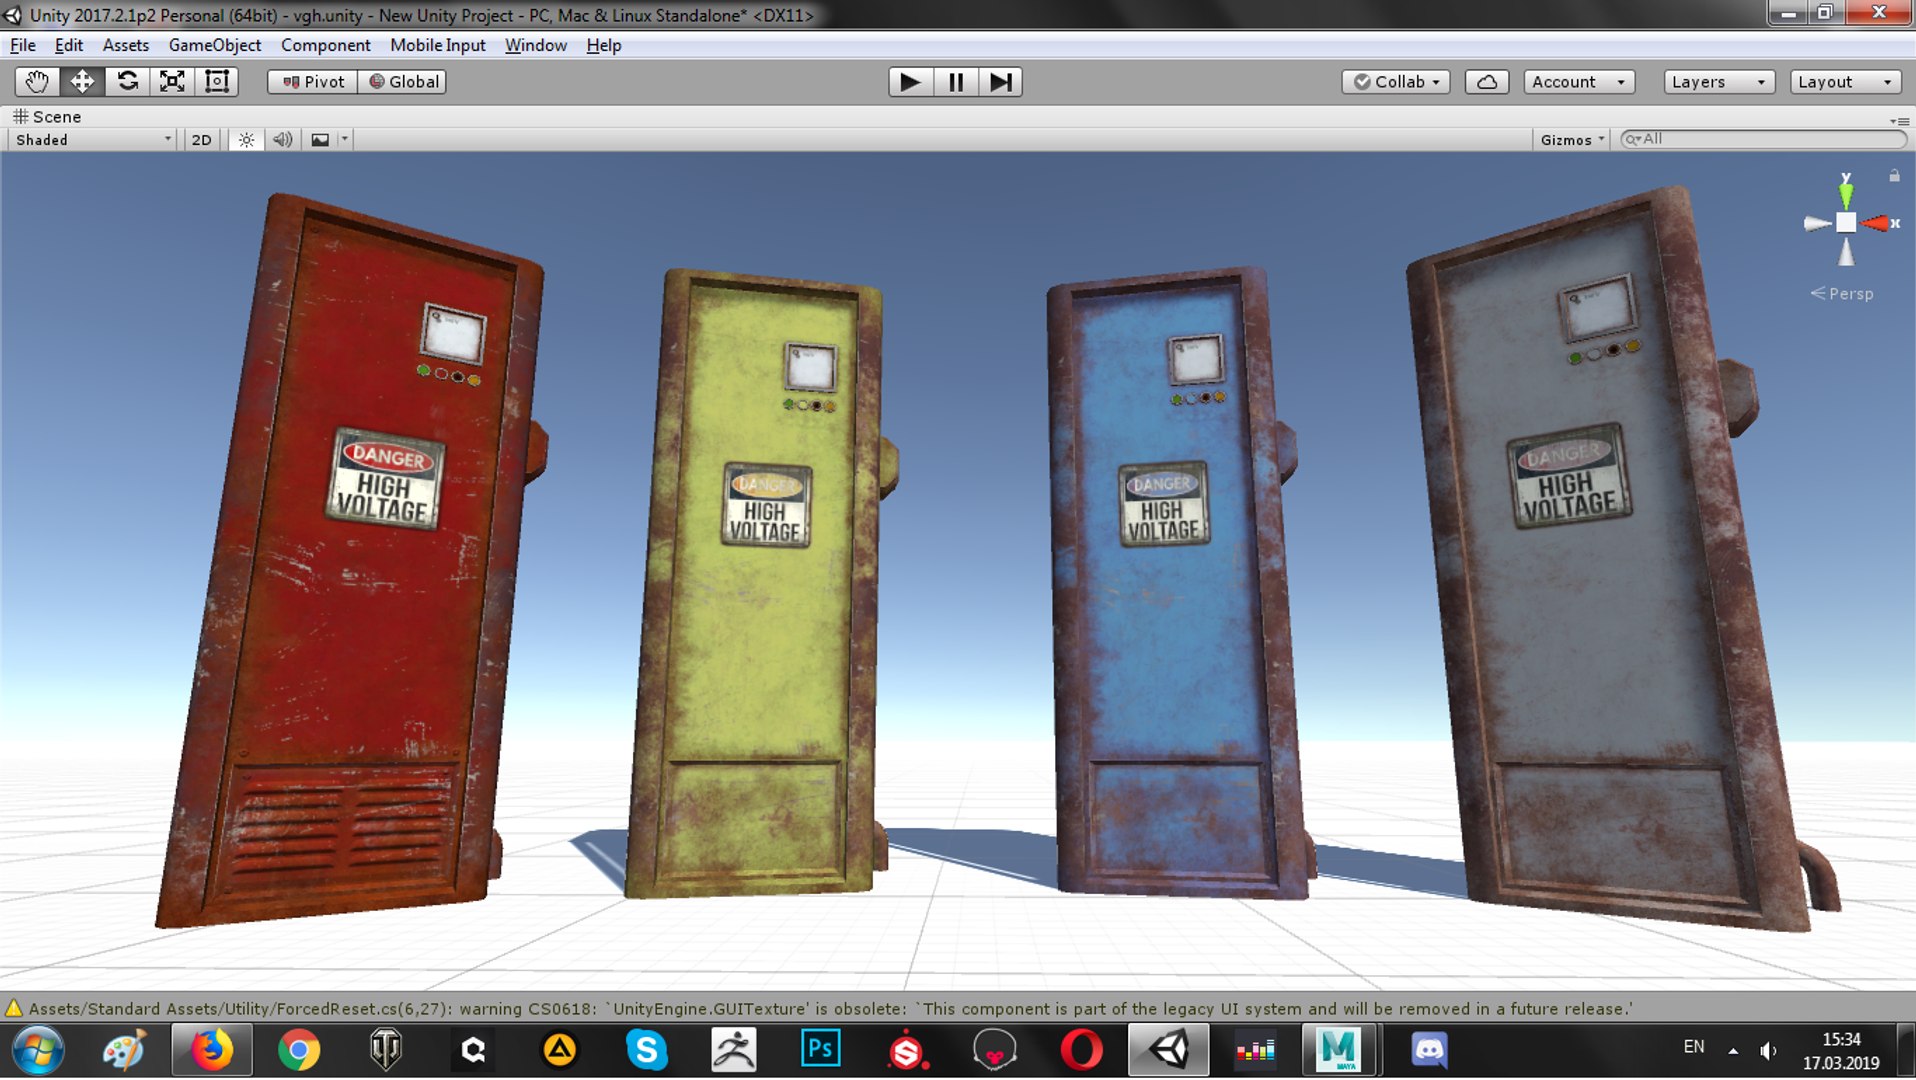Toggle scene lighting
Image resolution: width=1916 pixels, height=1080 pixels.
pos(246,140)
